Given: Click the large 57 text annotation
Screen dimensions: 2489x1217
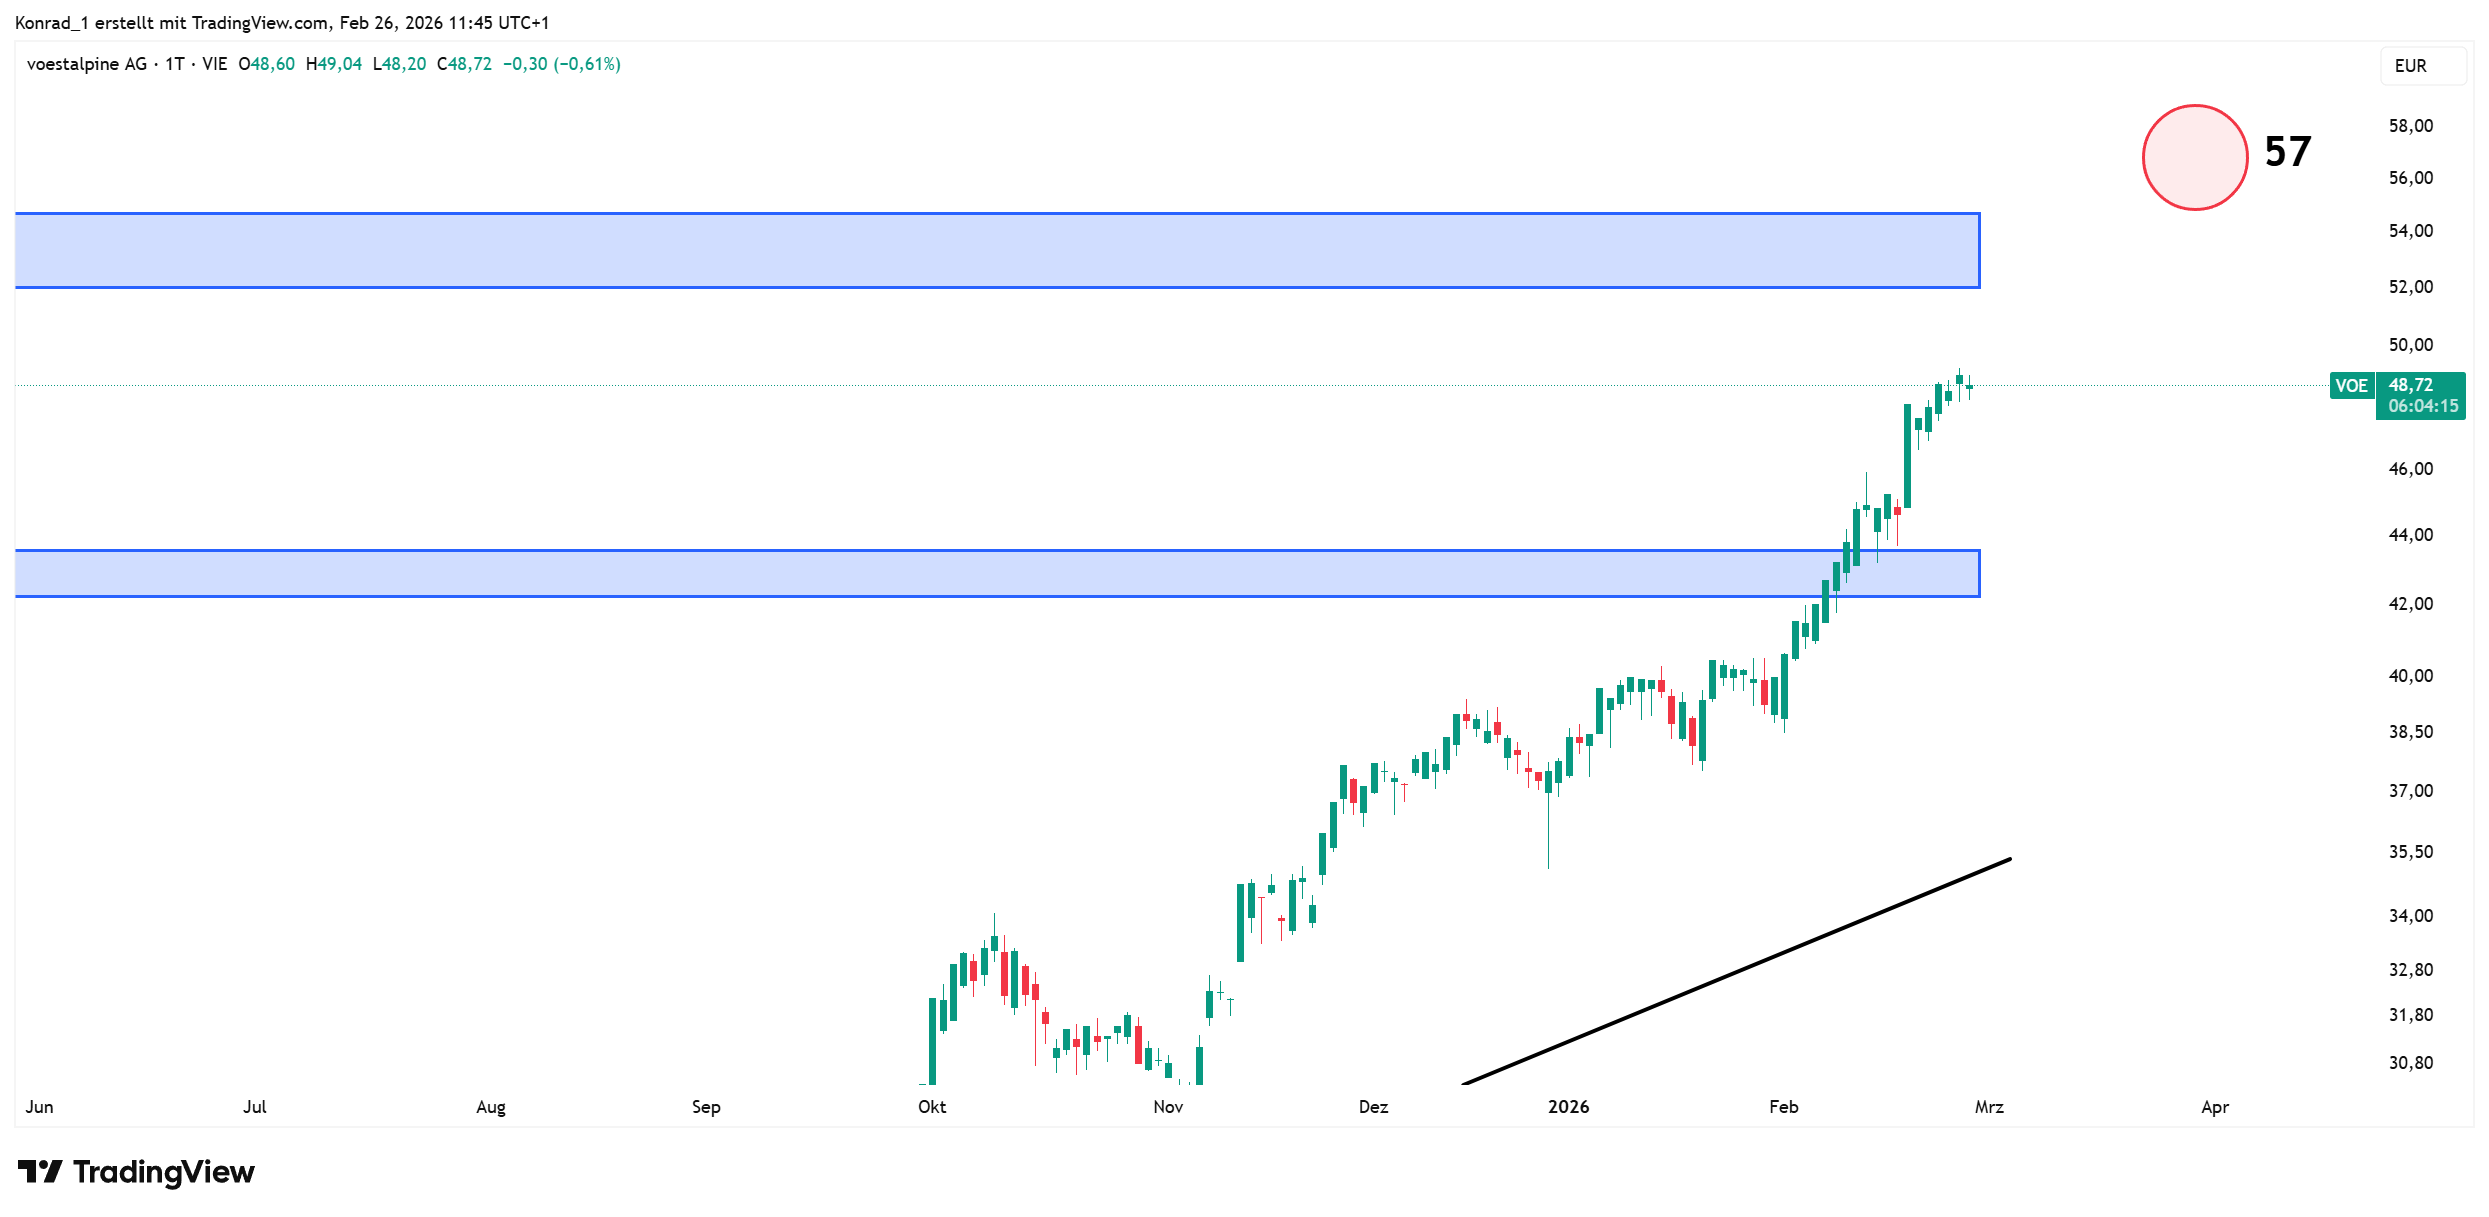Looking at the screenshot, I should pos(2288,152).
